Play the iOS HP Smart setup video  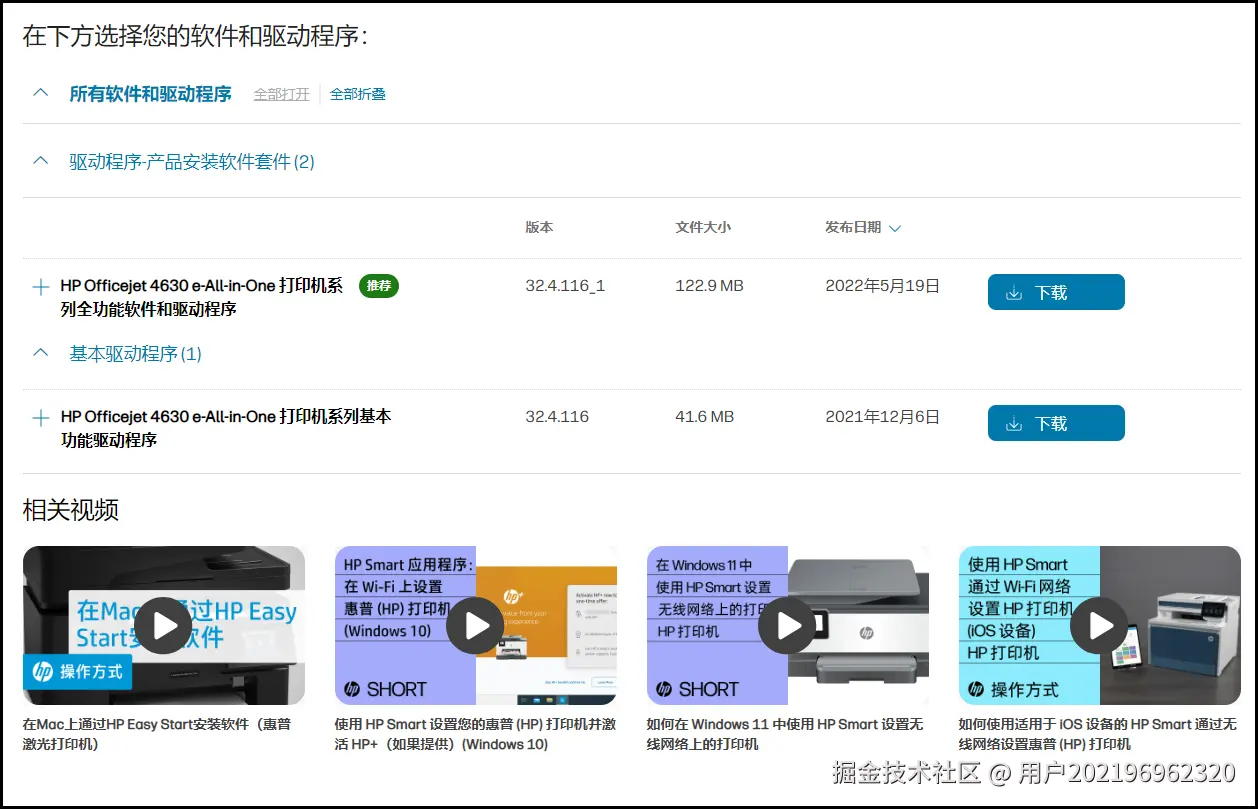point(1099,626)
